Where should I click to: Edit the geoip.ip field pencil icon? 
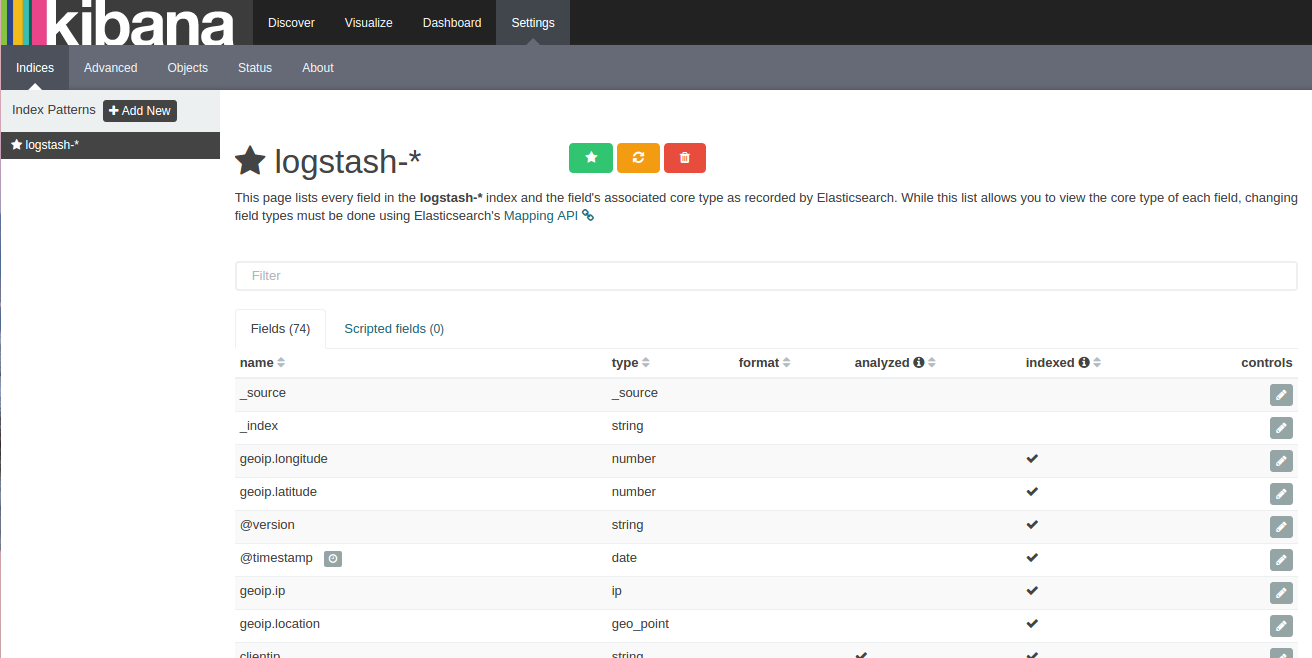[1281, 593]
